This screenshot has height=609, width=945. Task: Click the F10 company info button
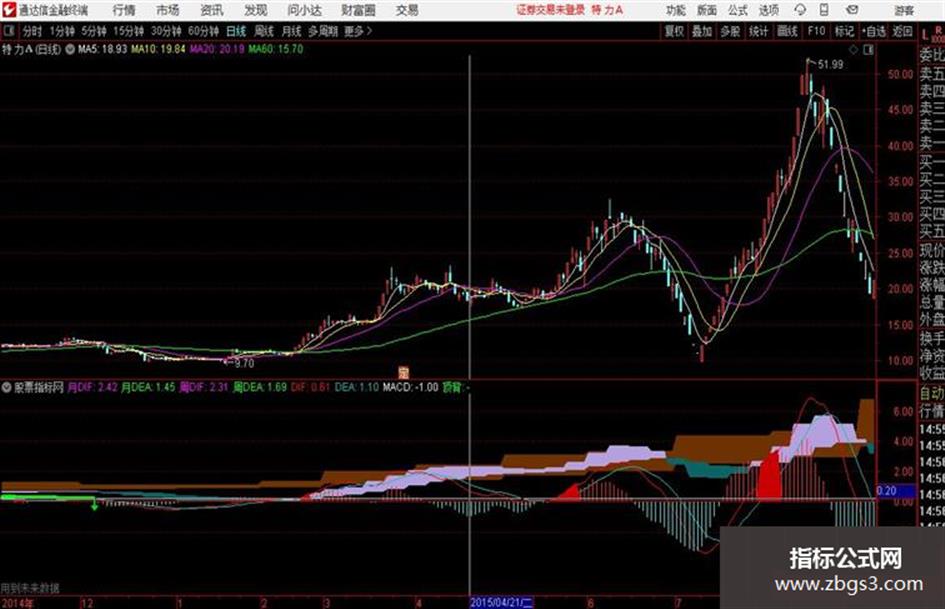click(x=816, y=31)
